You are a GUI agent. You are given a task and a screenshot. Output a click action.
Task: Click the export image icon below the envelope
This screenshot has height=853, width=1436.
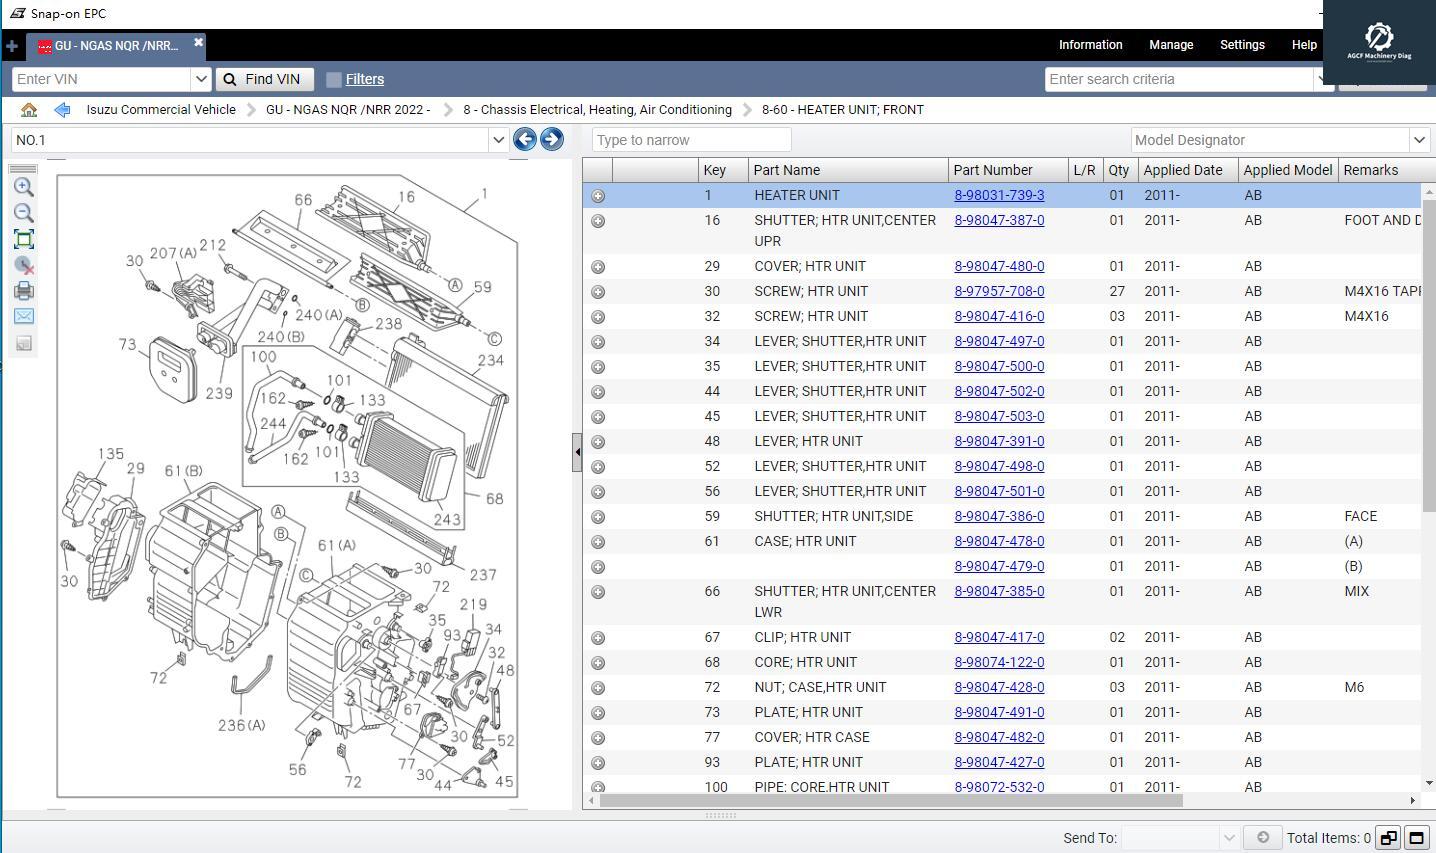pyautogui.click(x=24, y=343)
